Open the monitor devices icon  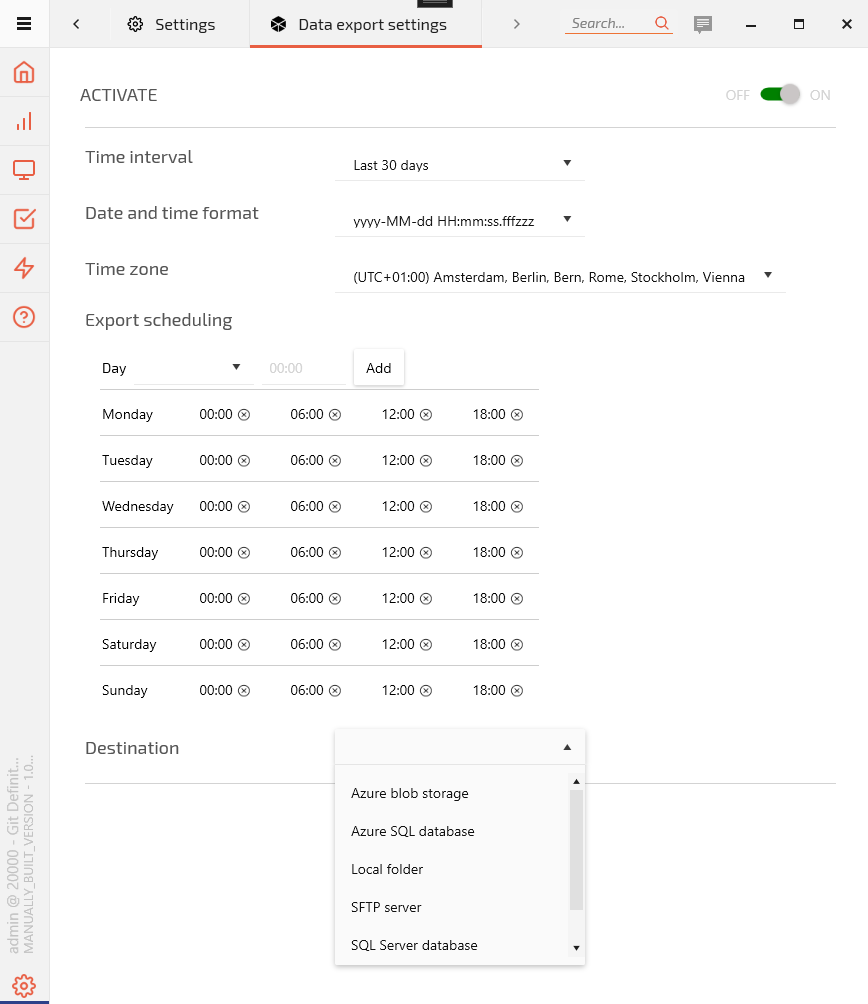(x=24, y=170)
